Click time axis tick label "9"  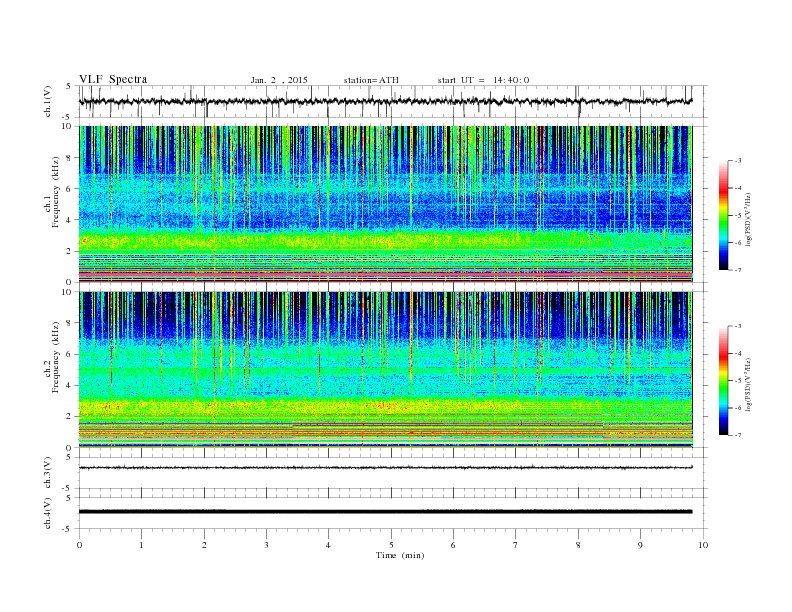click(640, 545)
